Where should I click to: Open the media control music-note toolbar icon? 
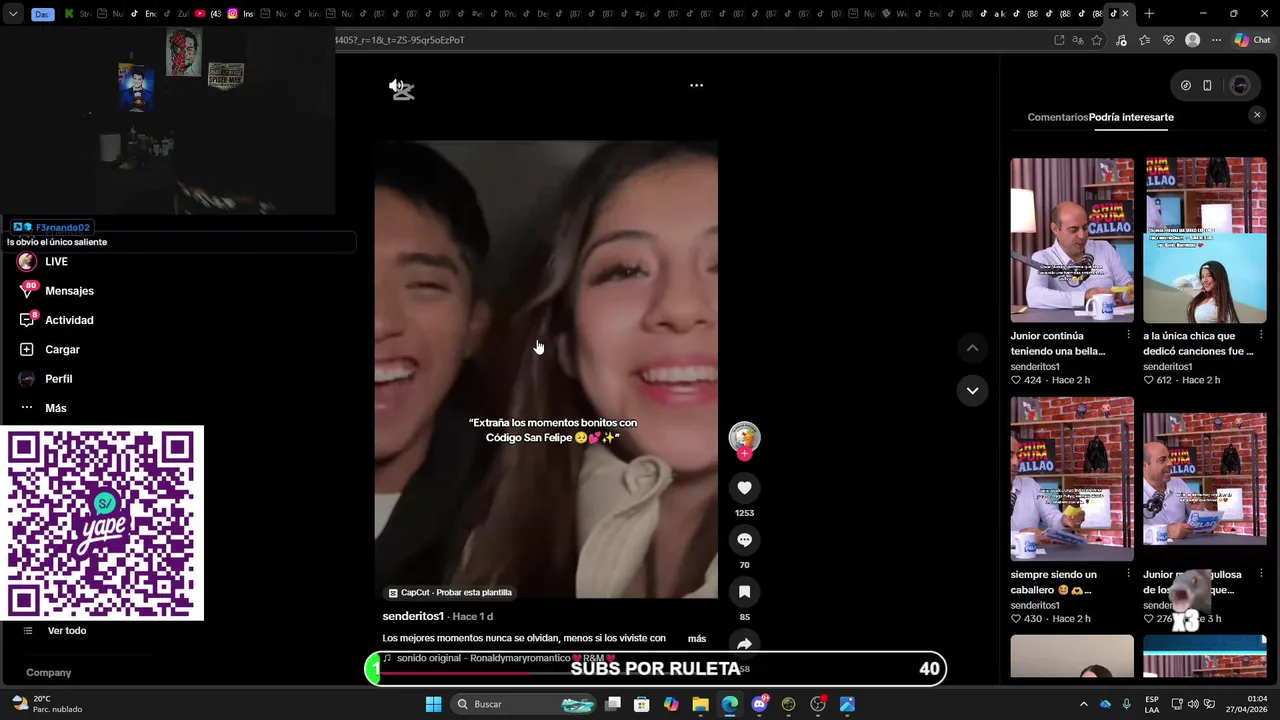coord(1121,40)
